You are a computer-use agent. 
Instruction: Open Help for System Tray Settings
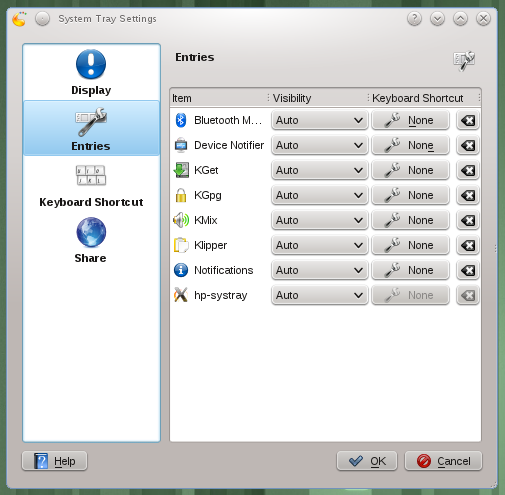point(55,461)
